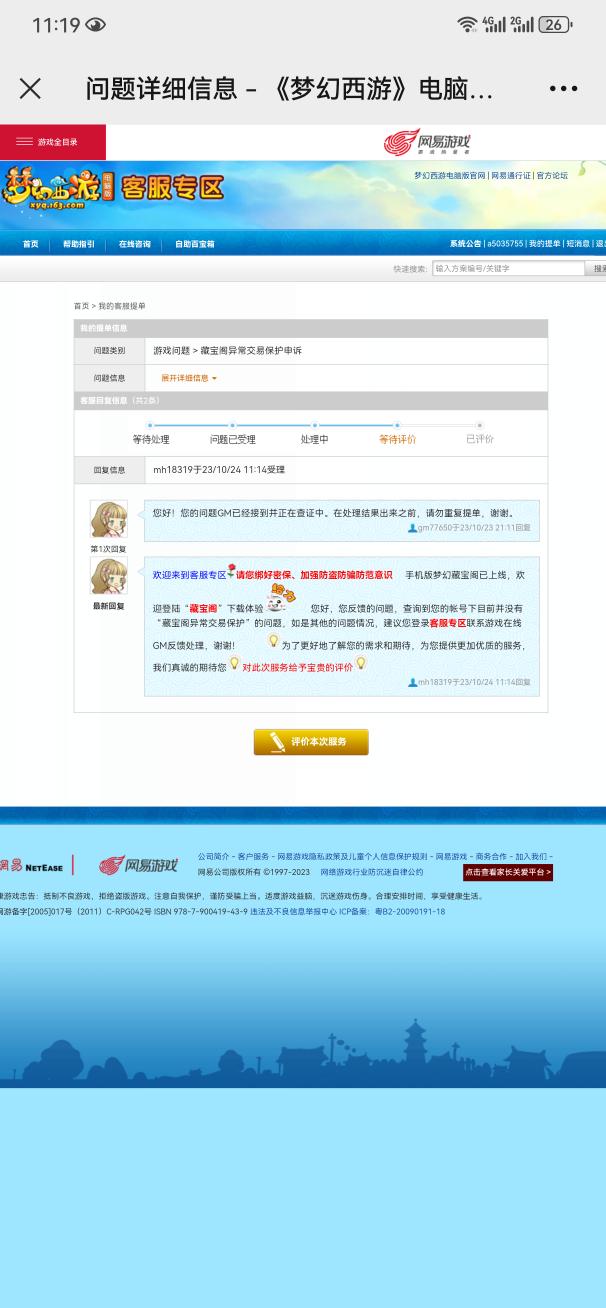606x1308 pixels.
Task: Click the smiling 藏宝阁 mascot emoji
Action: click(281, 599)
